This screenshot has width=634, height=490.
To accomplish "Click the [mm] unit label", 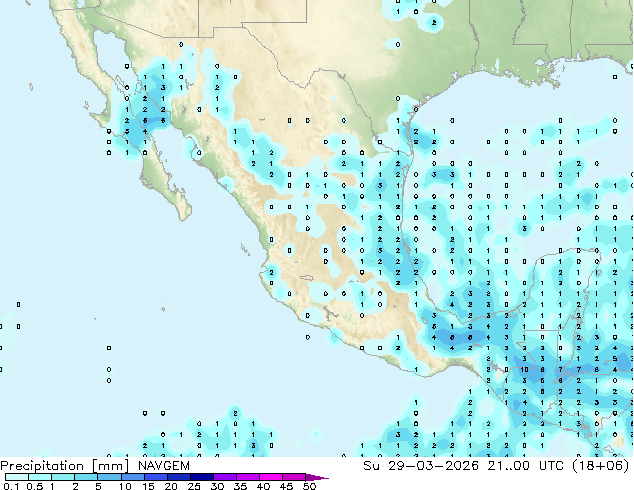I will pyautogui.click(x=110, y=466).
